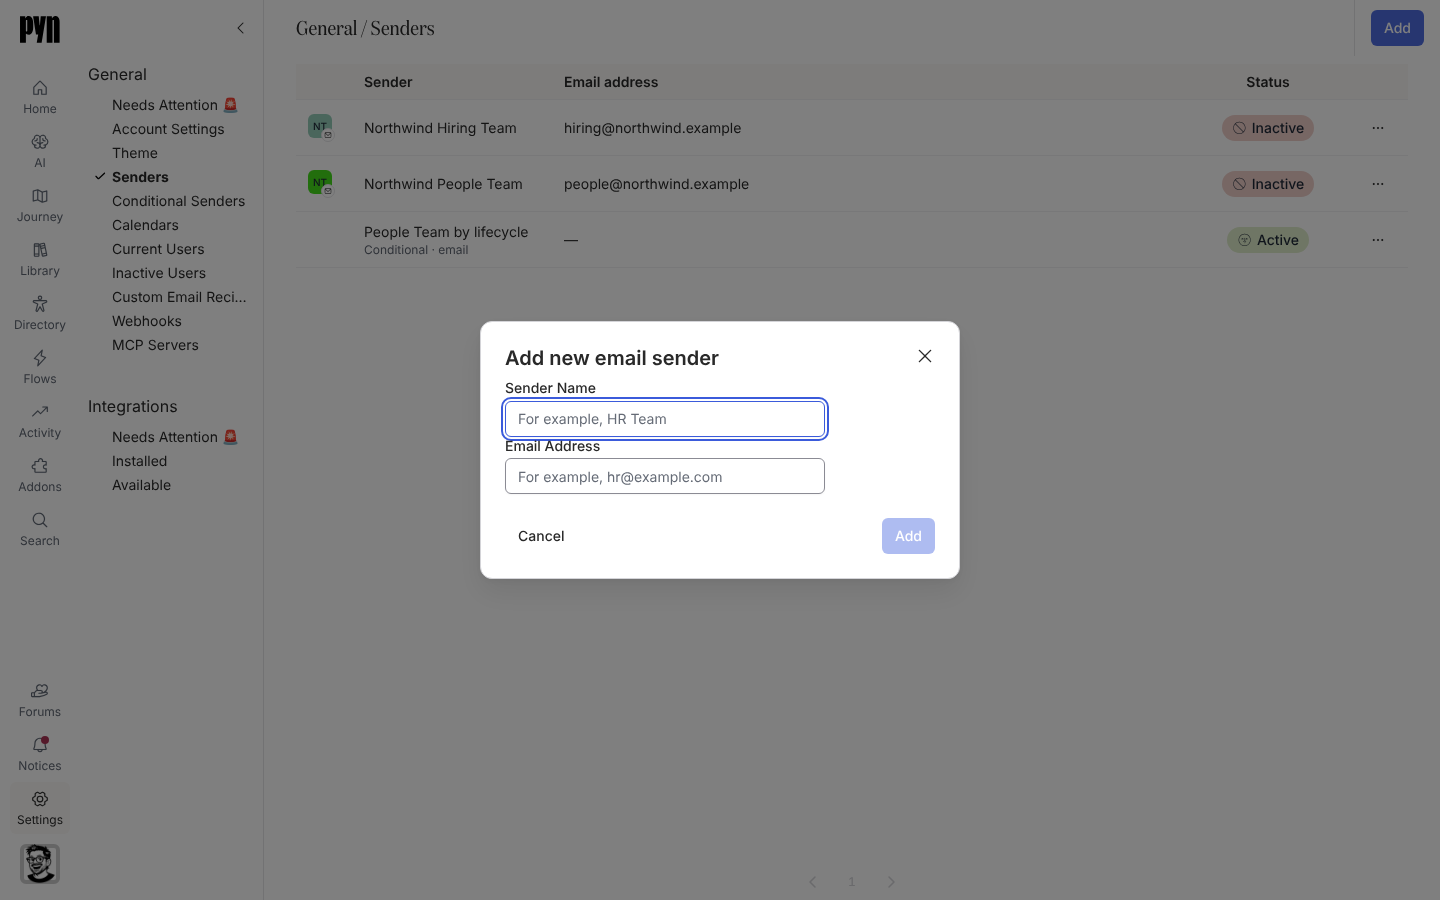Open Installed integrations
The height and width of the screenshot is (900, 1440).
139,461
